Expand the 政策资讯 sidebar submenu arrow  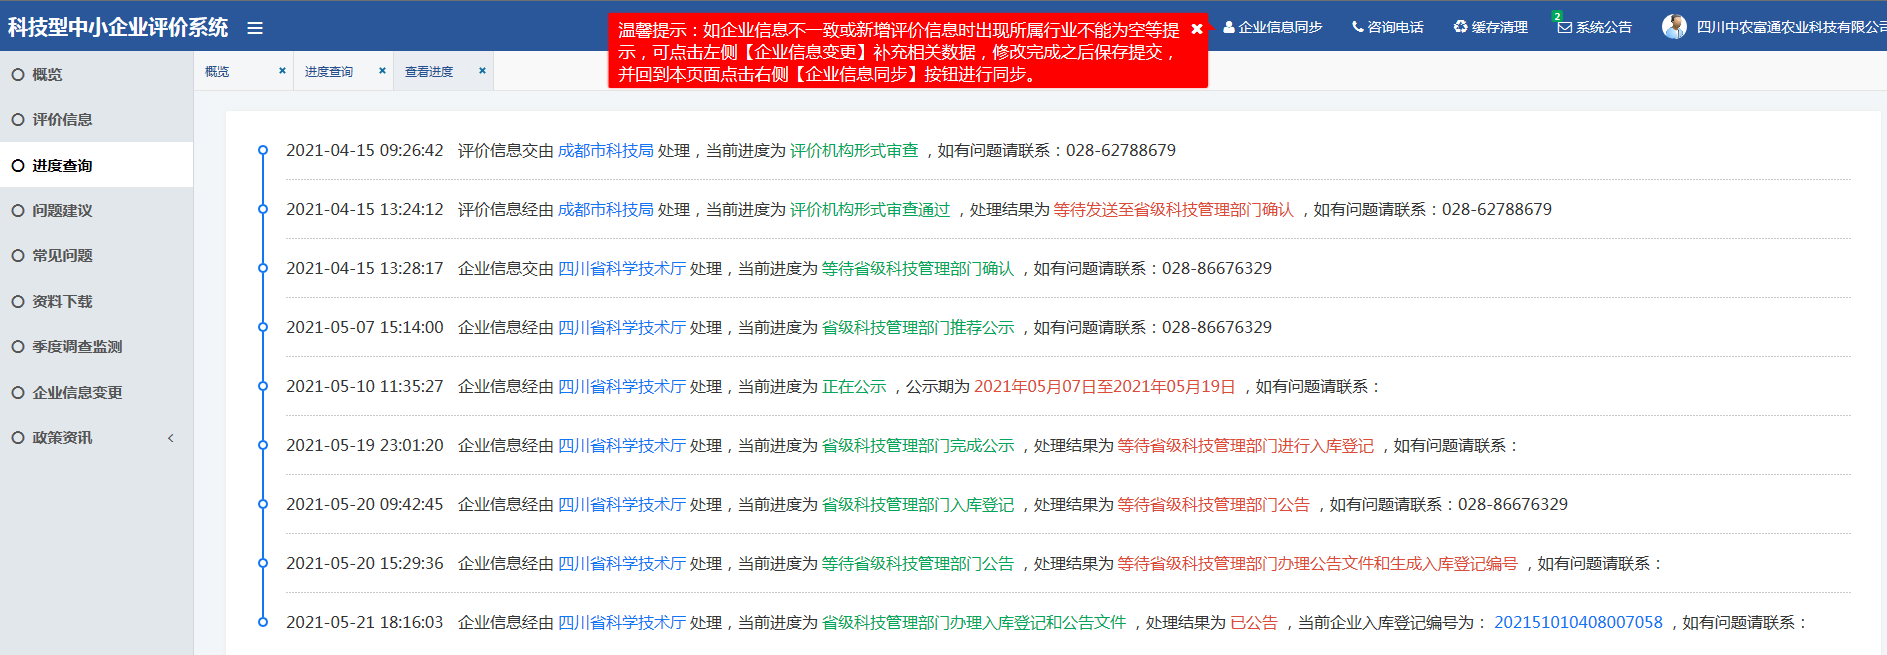pos(171,438)
